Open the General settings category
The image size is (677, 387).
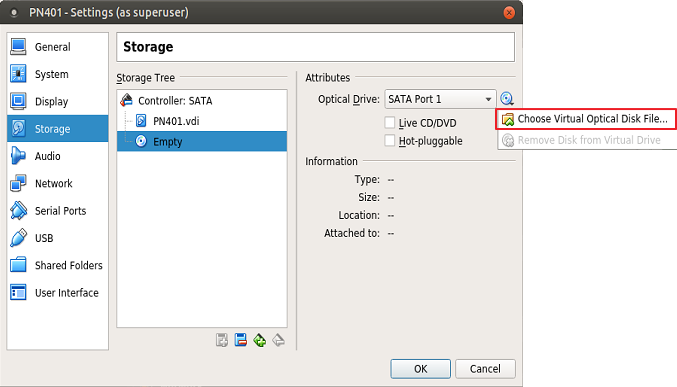57,47
